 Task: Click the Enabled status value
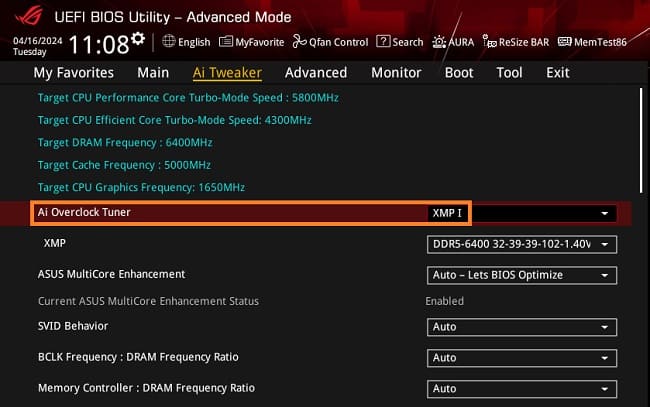click(x=444, y=301)
